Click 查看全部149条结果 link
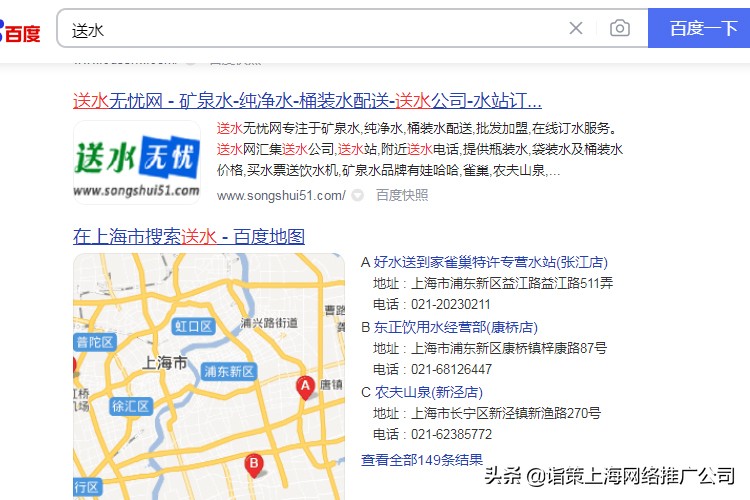 (422, 460)
